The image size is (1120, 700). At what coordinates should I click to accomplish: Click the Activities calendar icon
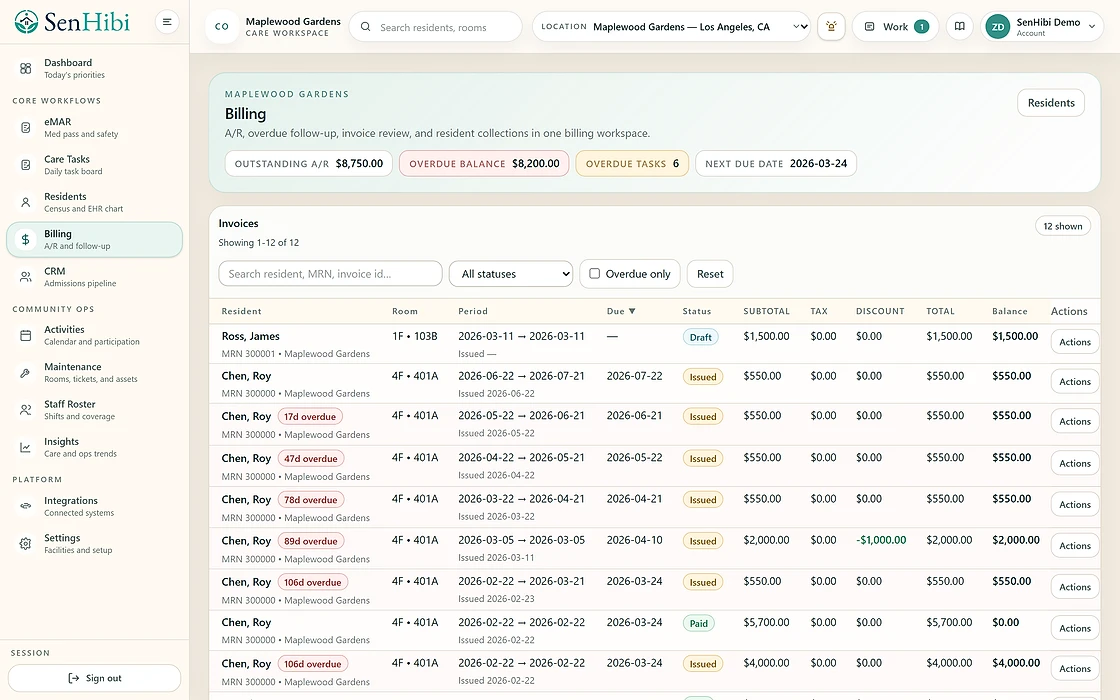pos(26,336)
